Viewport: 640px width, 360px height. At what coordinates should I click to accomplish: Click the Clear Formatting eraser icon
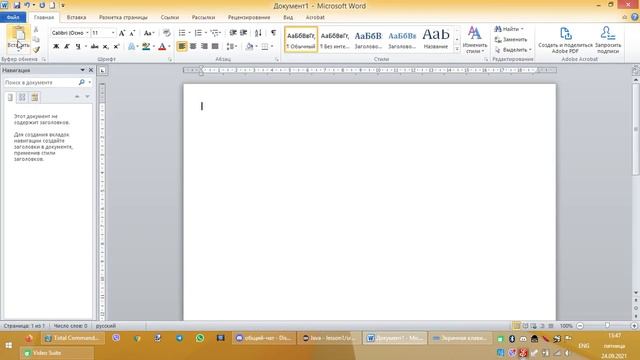[167, 33]
